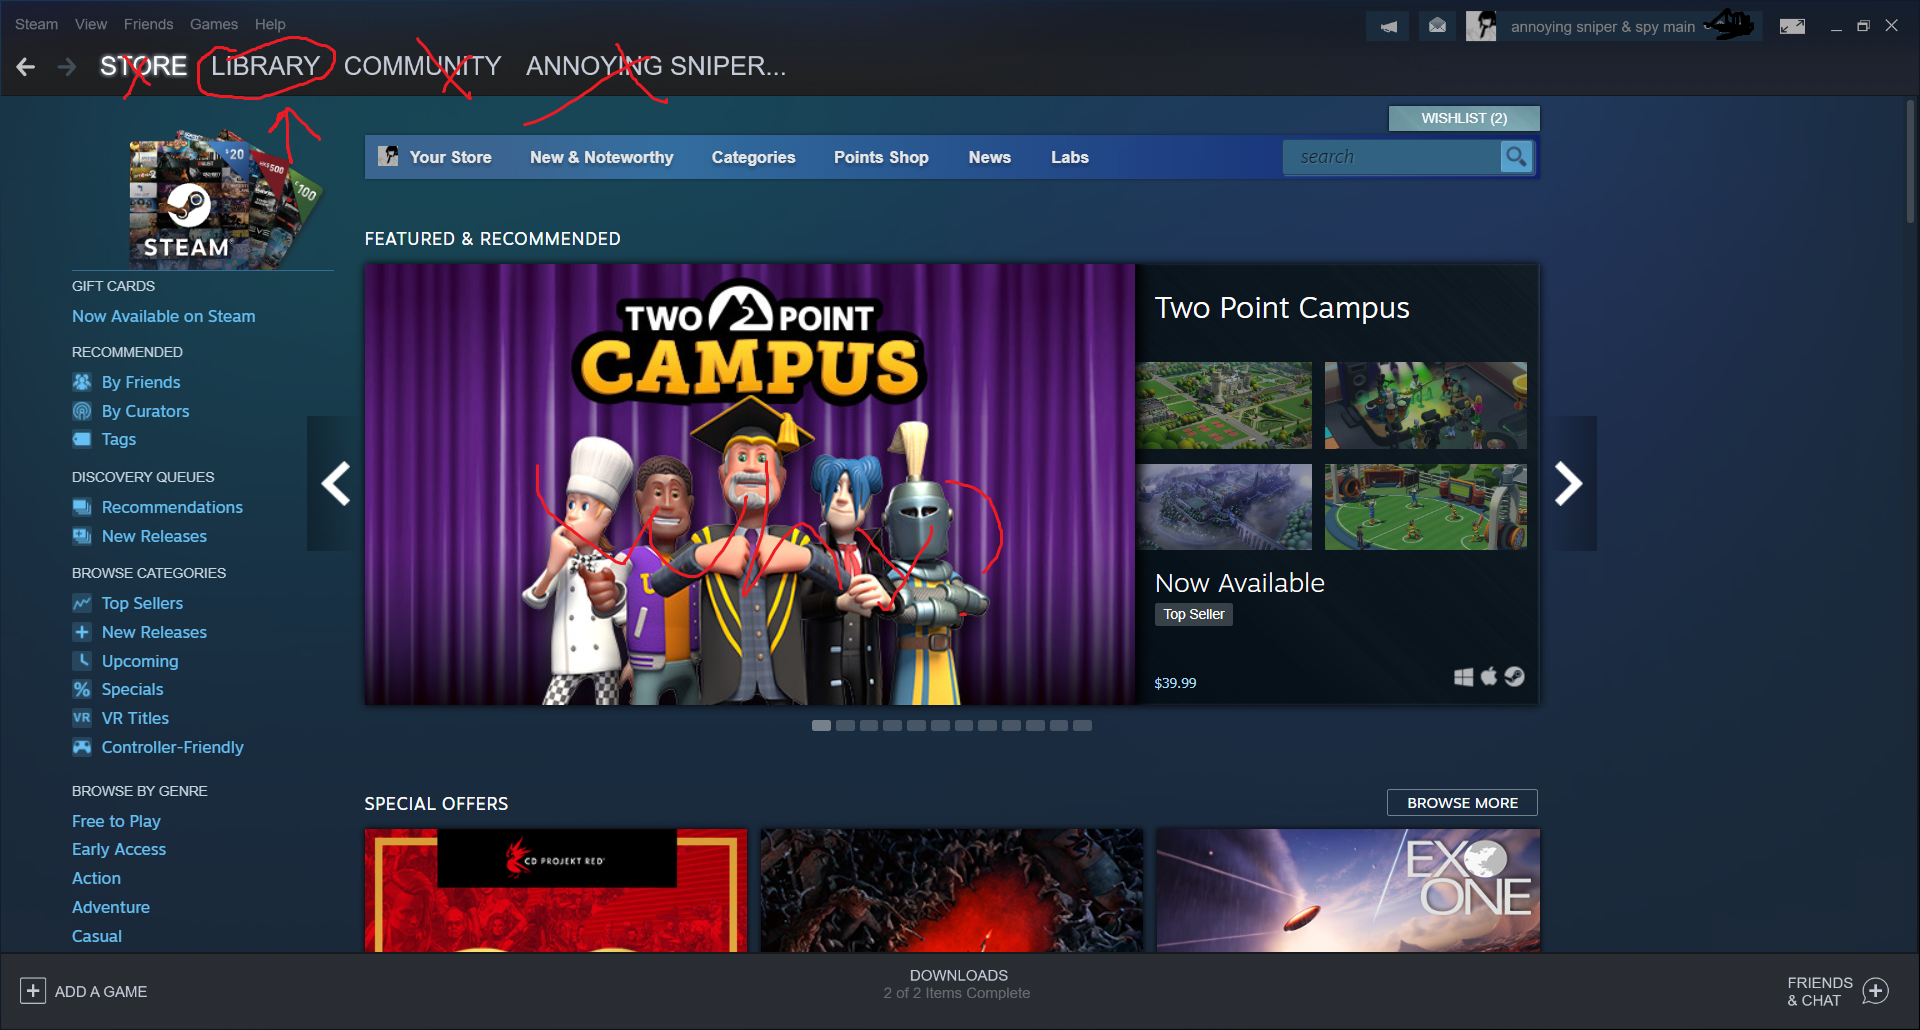Open the EXO ONE special offer

(x=1348, y=890)
